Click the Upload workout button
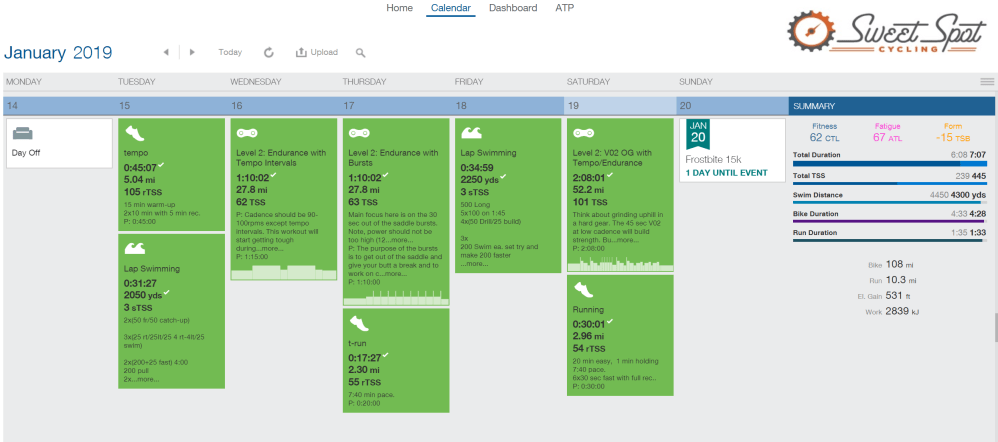This screenshot has height=442, width=998. (317, 52)
